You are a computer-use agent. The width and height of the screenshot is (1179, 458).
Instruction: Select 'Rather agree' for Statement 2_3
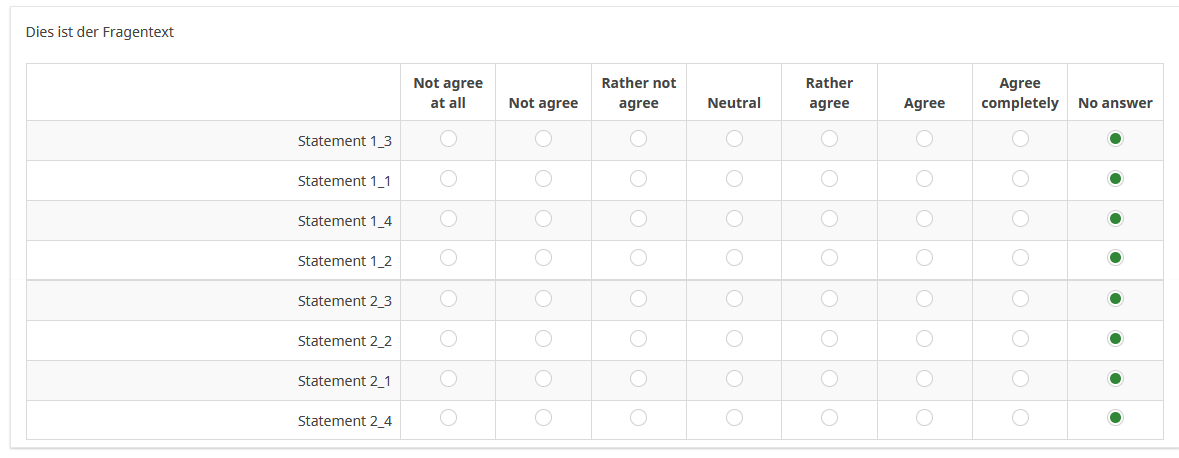click(x=829, y=299)
